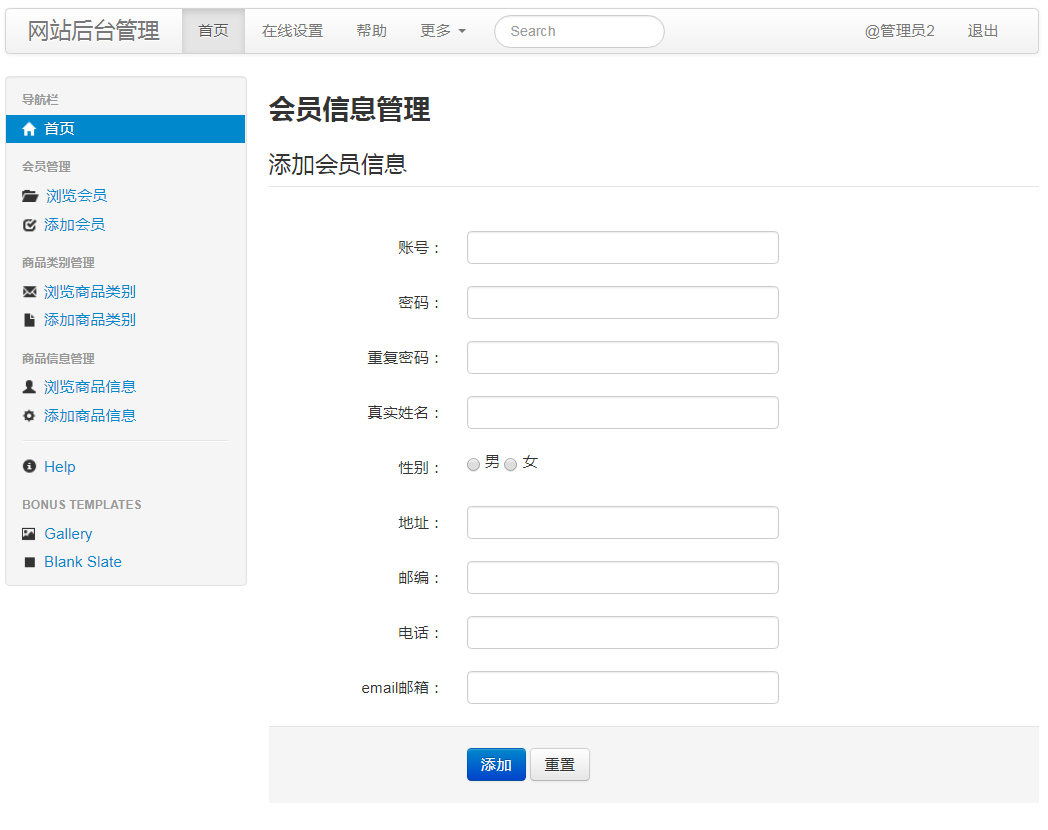Screen dimensions: 1048x830
Task: Click into the 密码 input field
Action: (x=622, y=303)
